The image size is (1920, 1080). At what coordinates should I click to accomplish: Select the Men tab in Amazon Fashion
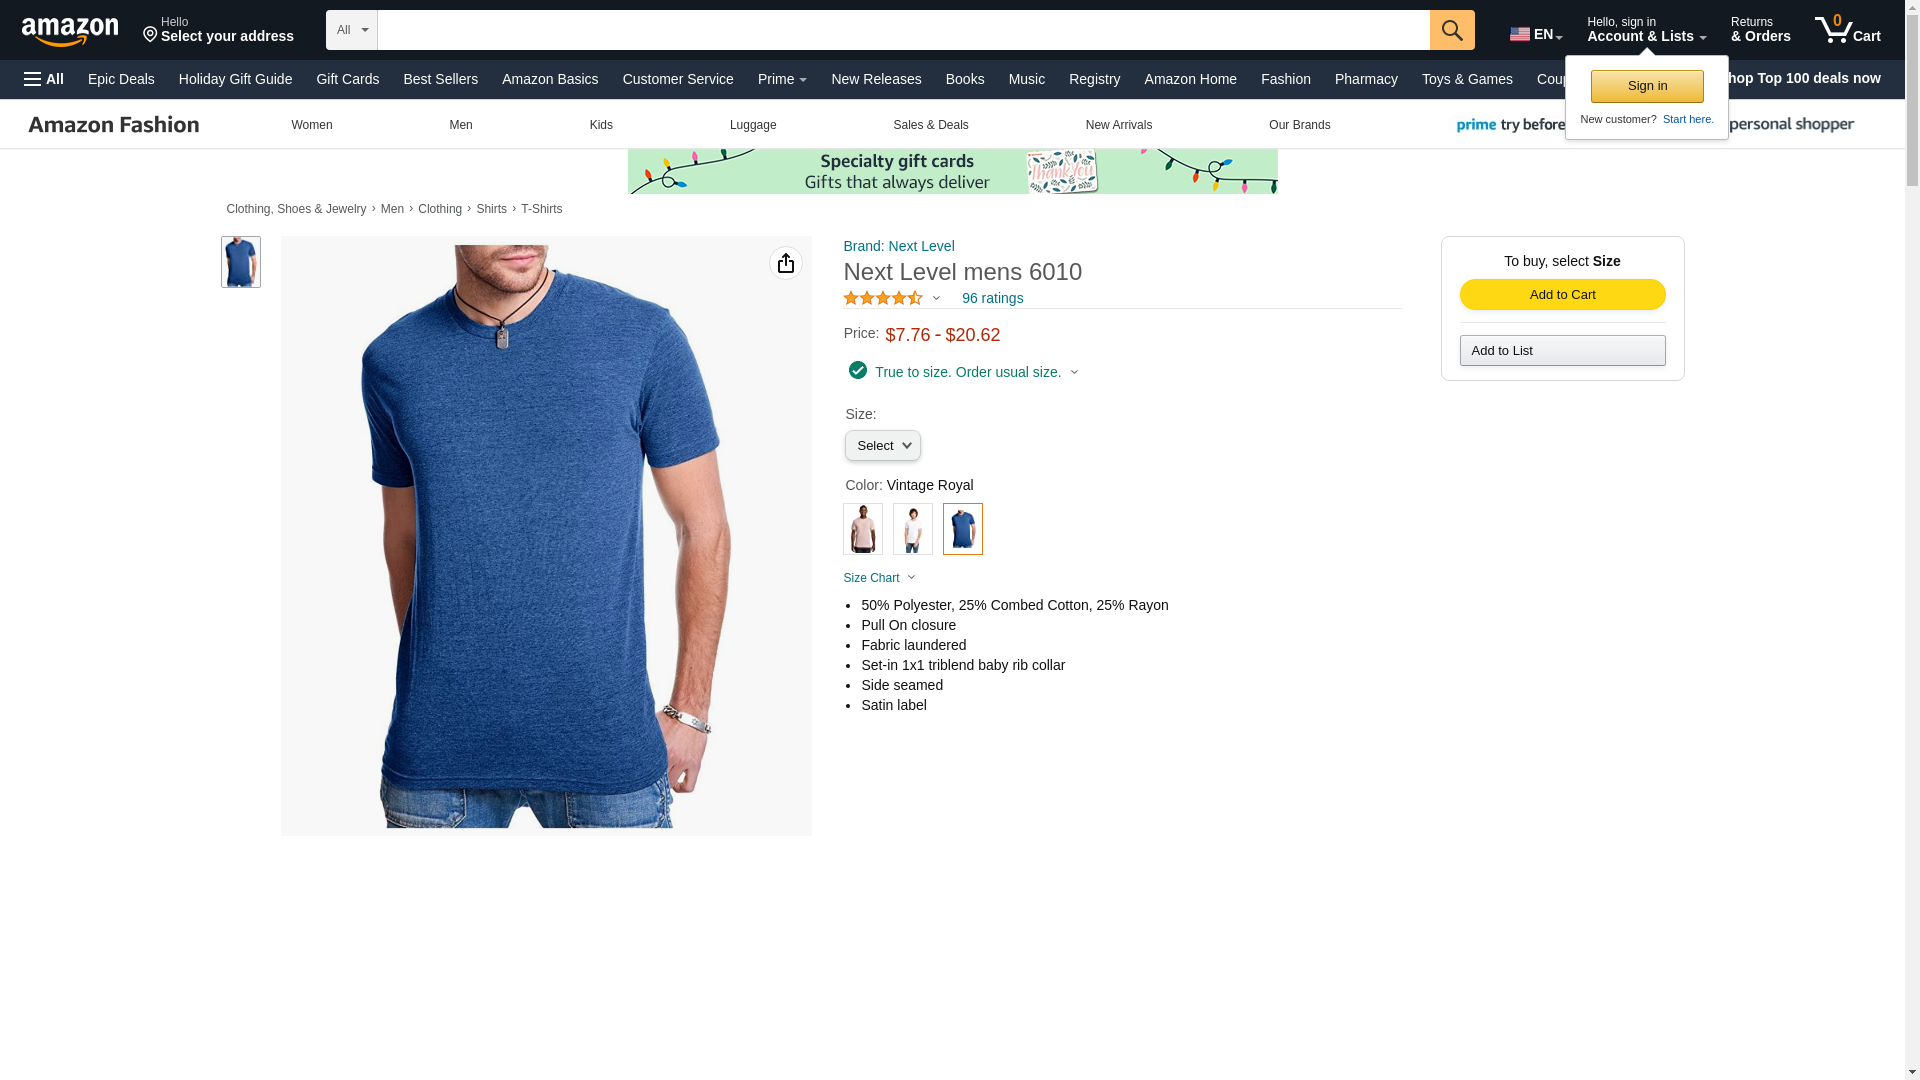pyautogui.click(x=461, y=125)
